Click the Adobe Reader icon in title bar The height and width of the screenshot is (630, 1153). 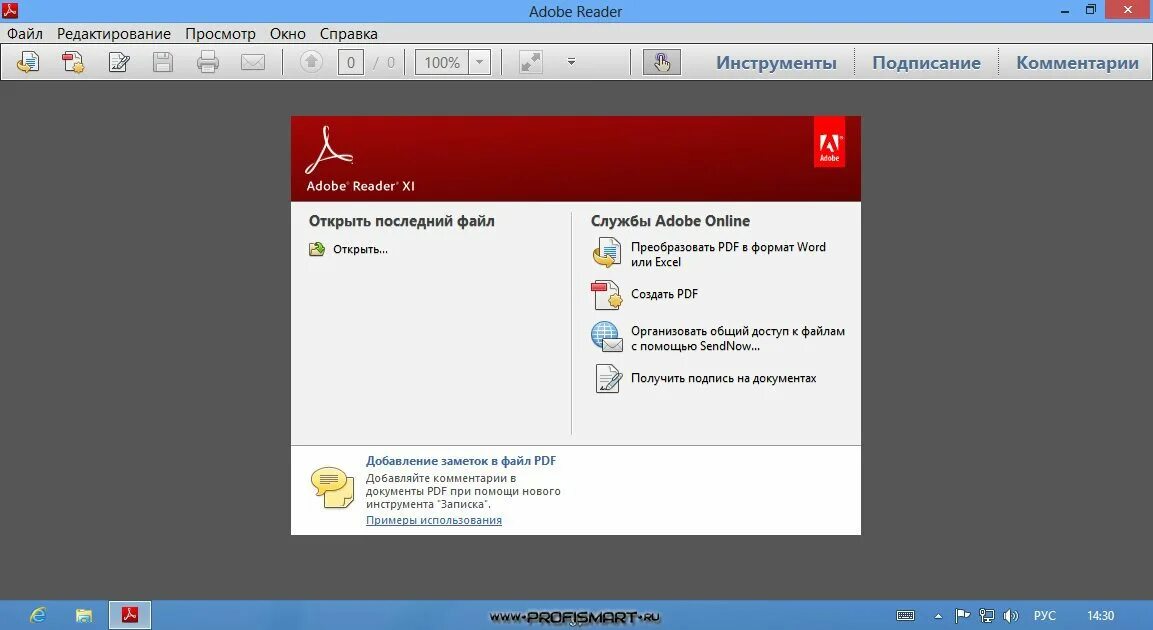tap(10, 10)
